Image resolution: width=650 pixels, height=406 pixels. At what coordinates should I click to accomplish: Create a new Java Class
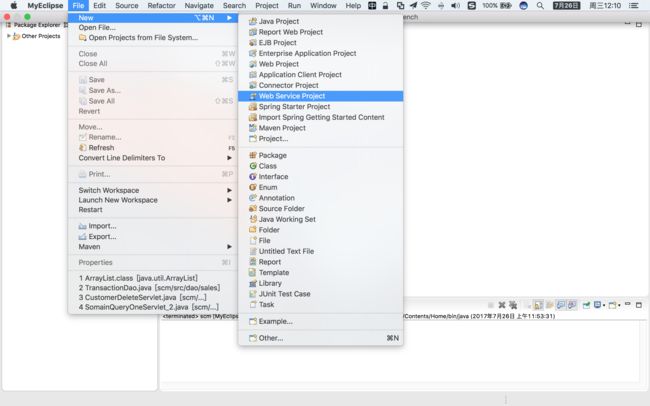click(x=320, y=166)
